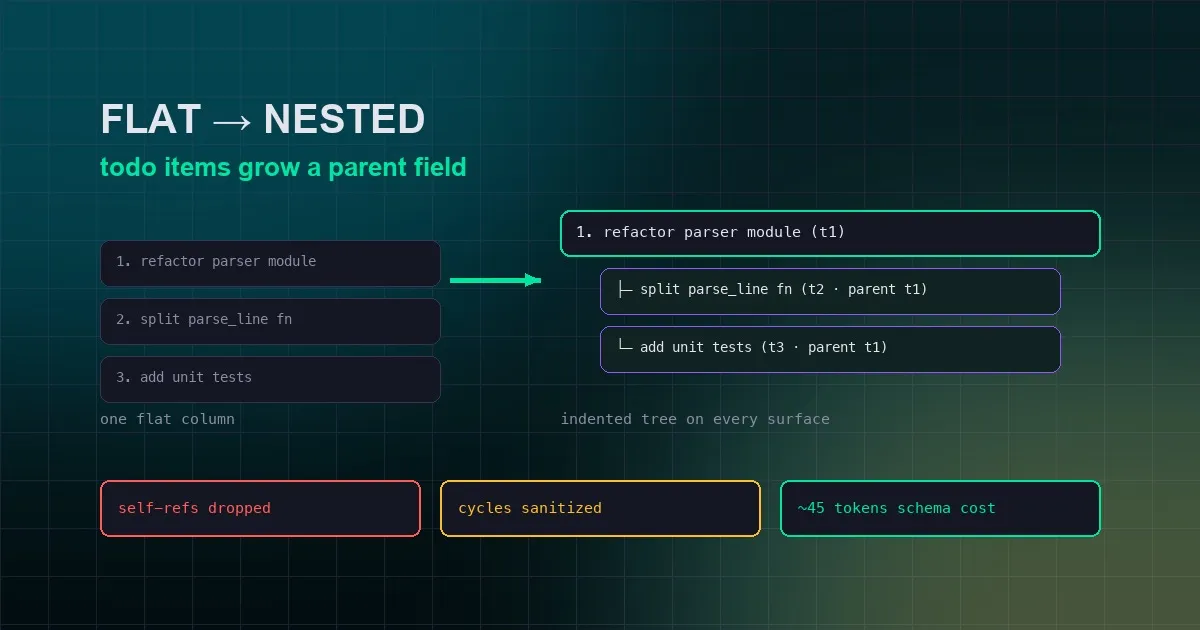This screenshot has height=630, width=1200.
Task: Click the child node 'split parse_line fn (t2)'
Action: [830, 291]
